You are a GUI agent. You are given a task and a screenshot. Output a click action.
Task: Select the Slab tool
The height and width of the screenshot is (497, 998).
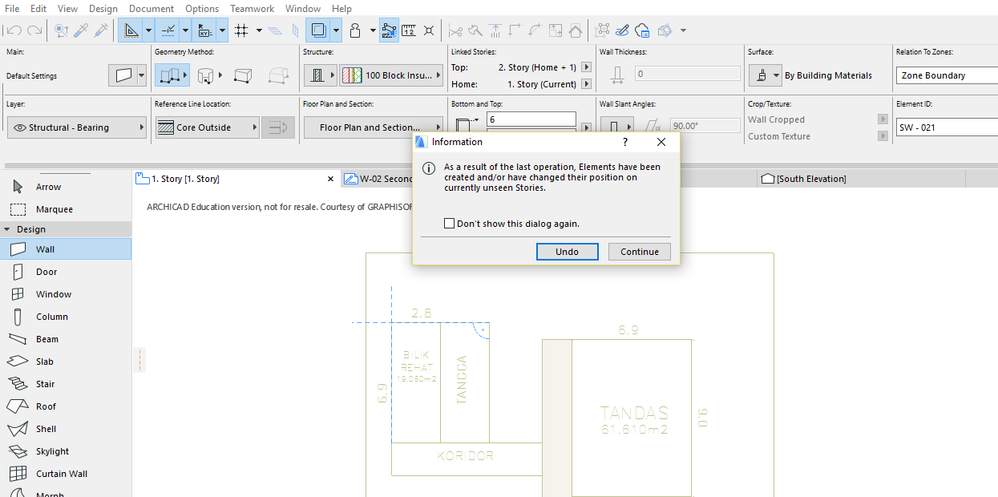[66, 361]
